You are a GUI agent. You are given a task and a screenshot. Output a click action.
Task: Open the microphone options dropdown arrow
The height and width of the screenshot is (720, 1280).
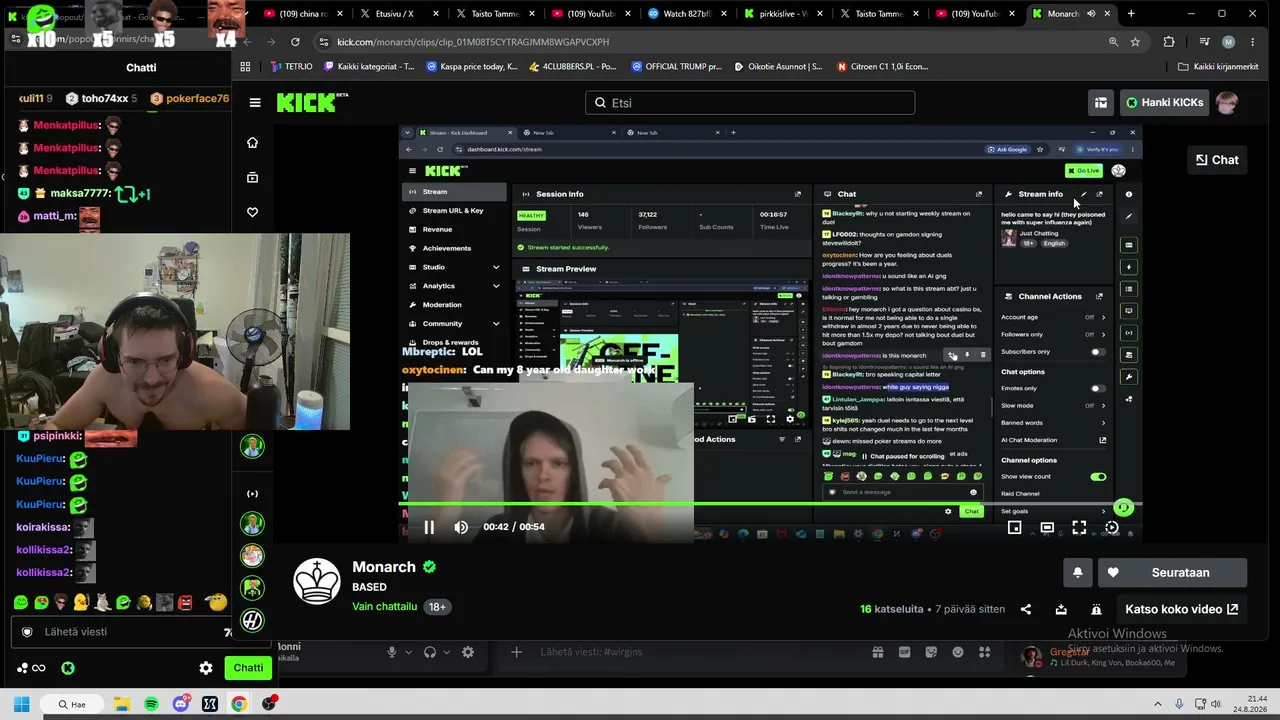(408, 653)
